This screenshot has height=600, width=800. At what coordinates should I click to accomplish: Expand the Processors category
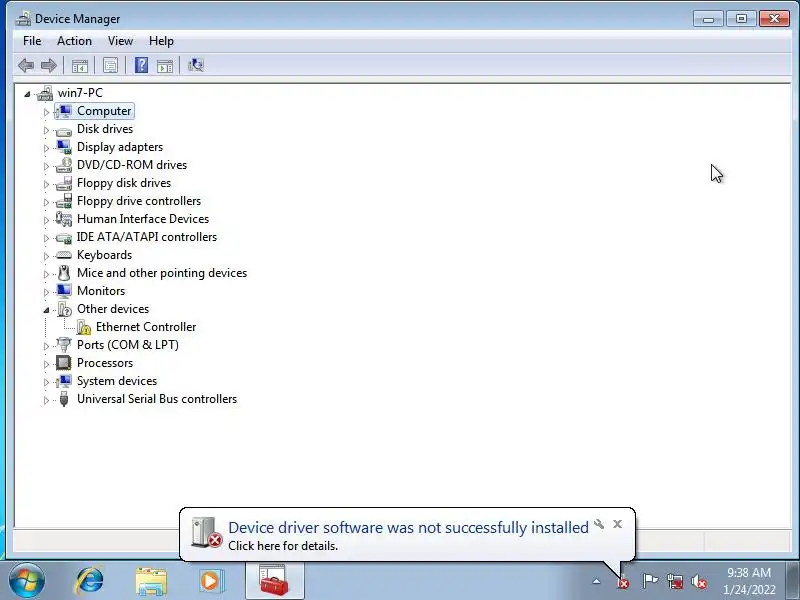(x=46, y=364)
